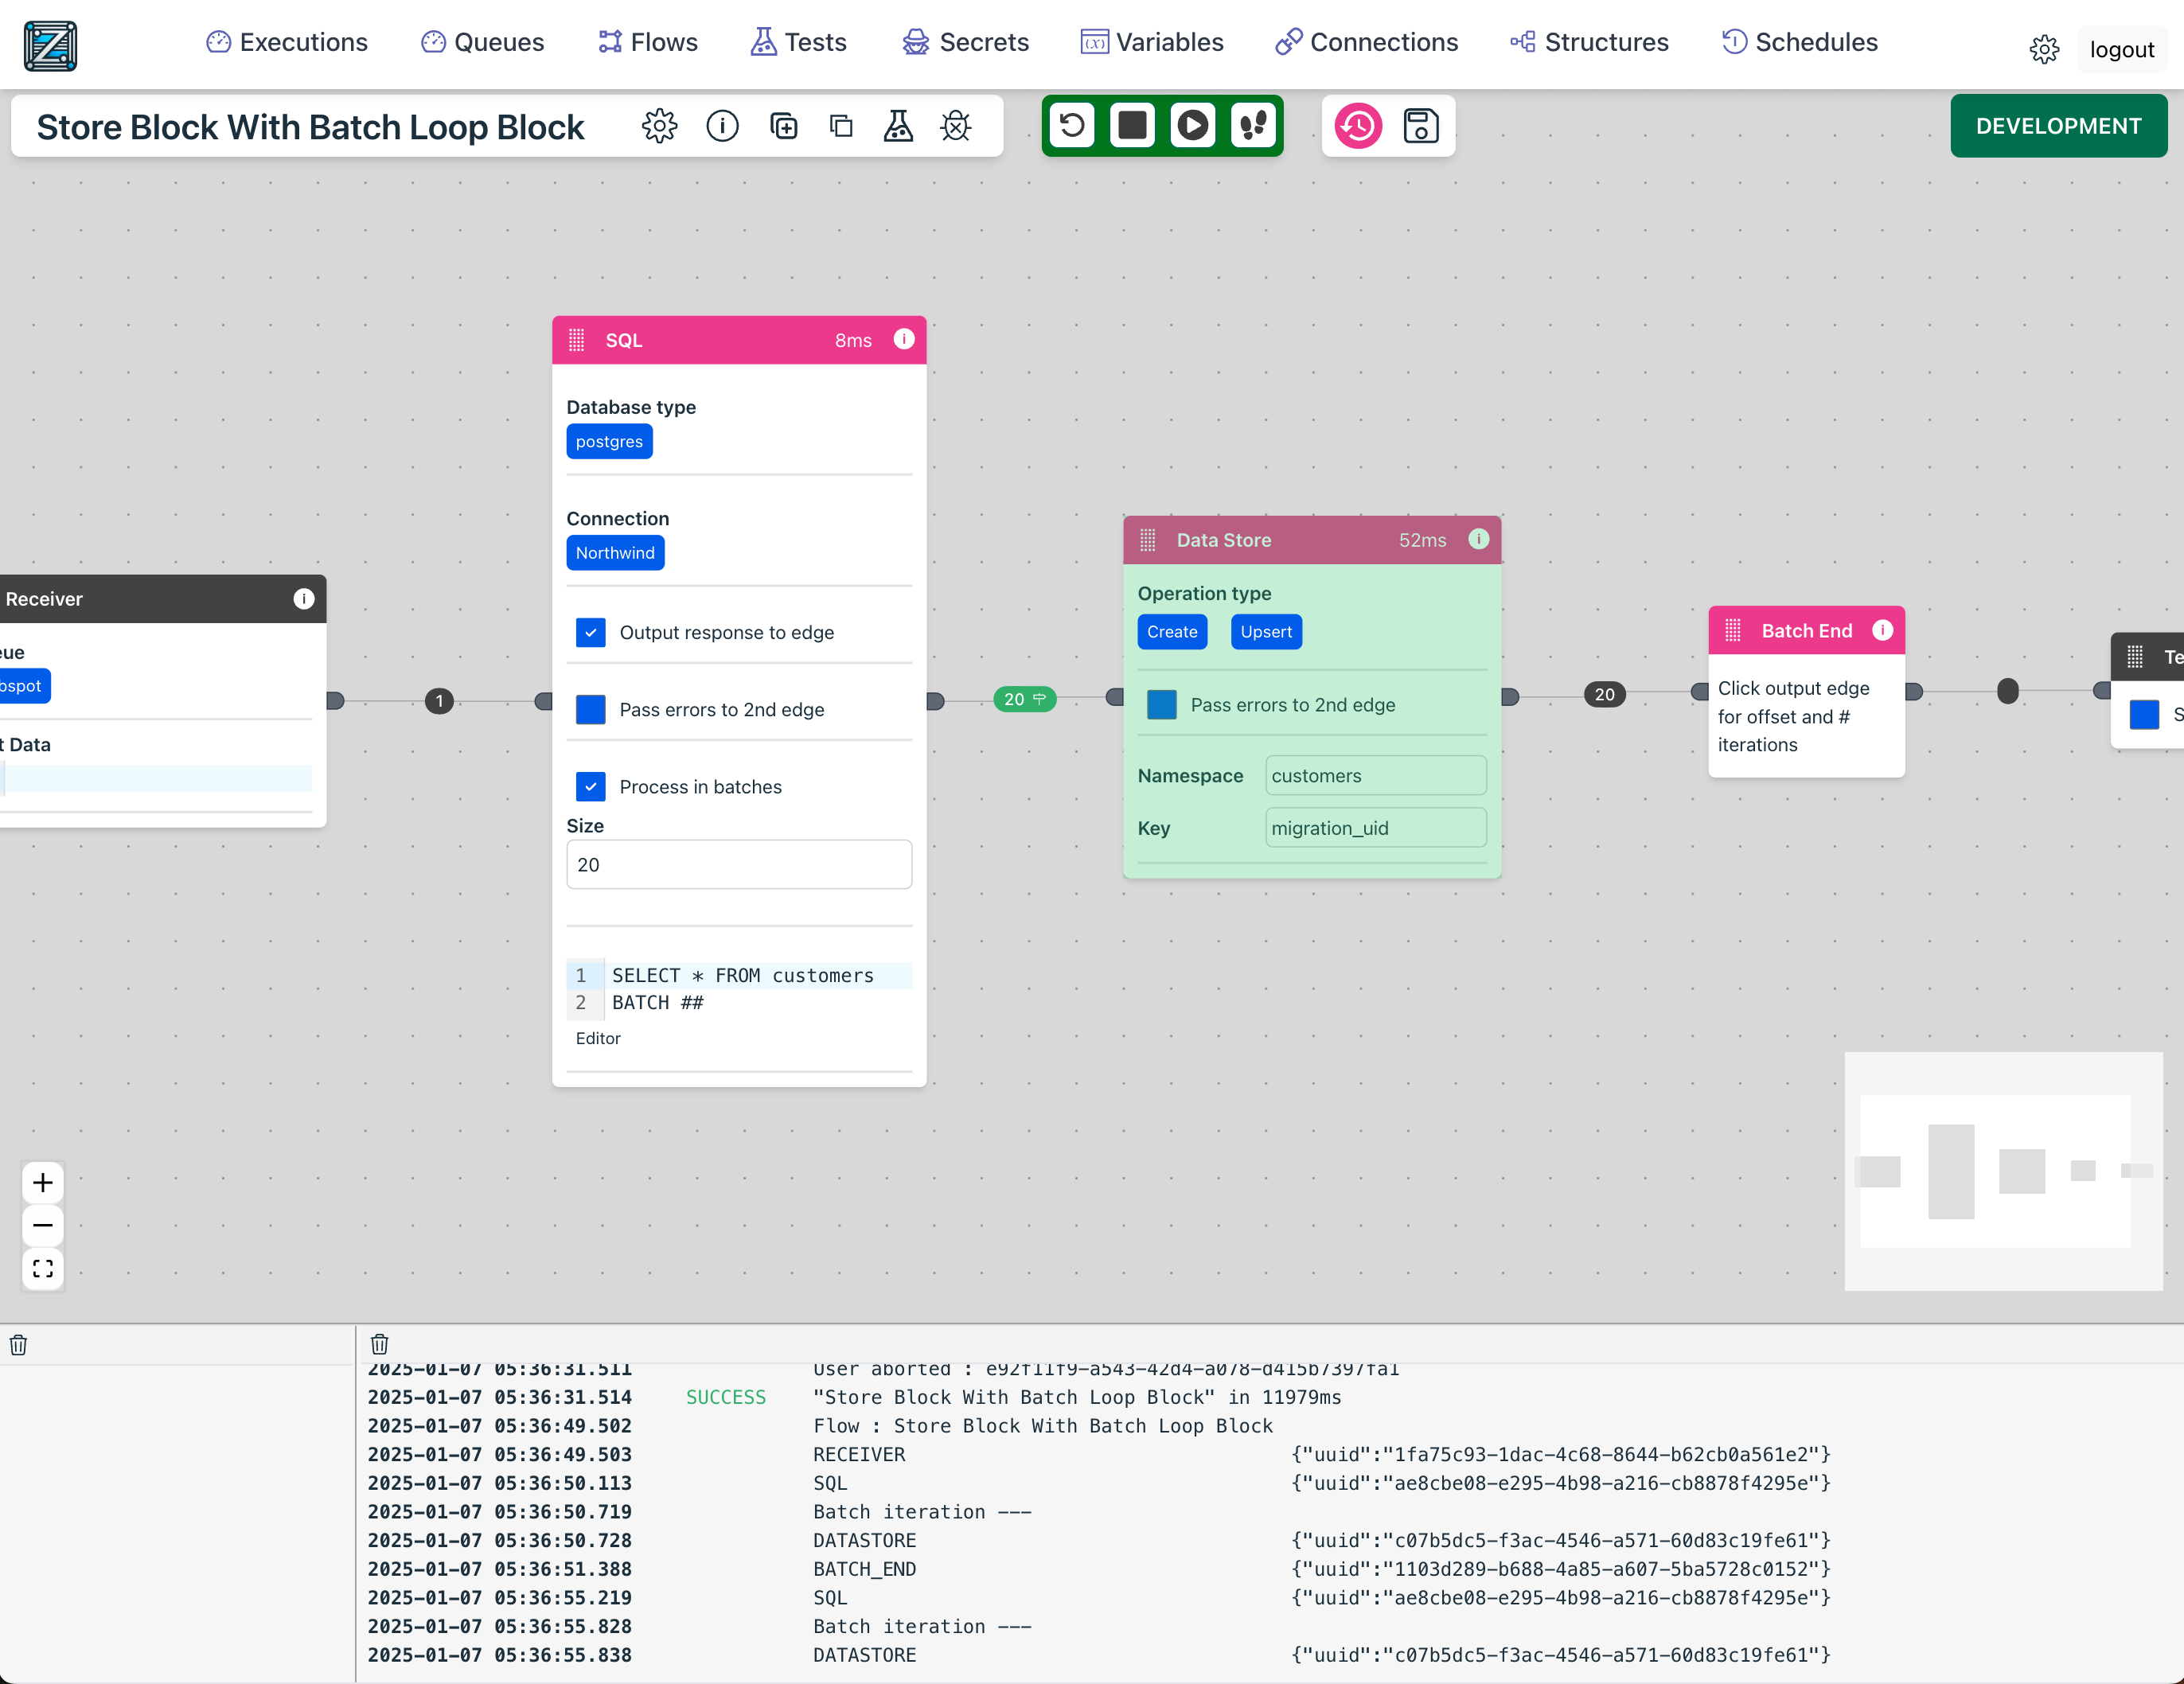The width and height of the screenshot is (2184, 1684).
Task: Zoom out the canvas with minus button
Action: [43, 1225]
